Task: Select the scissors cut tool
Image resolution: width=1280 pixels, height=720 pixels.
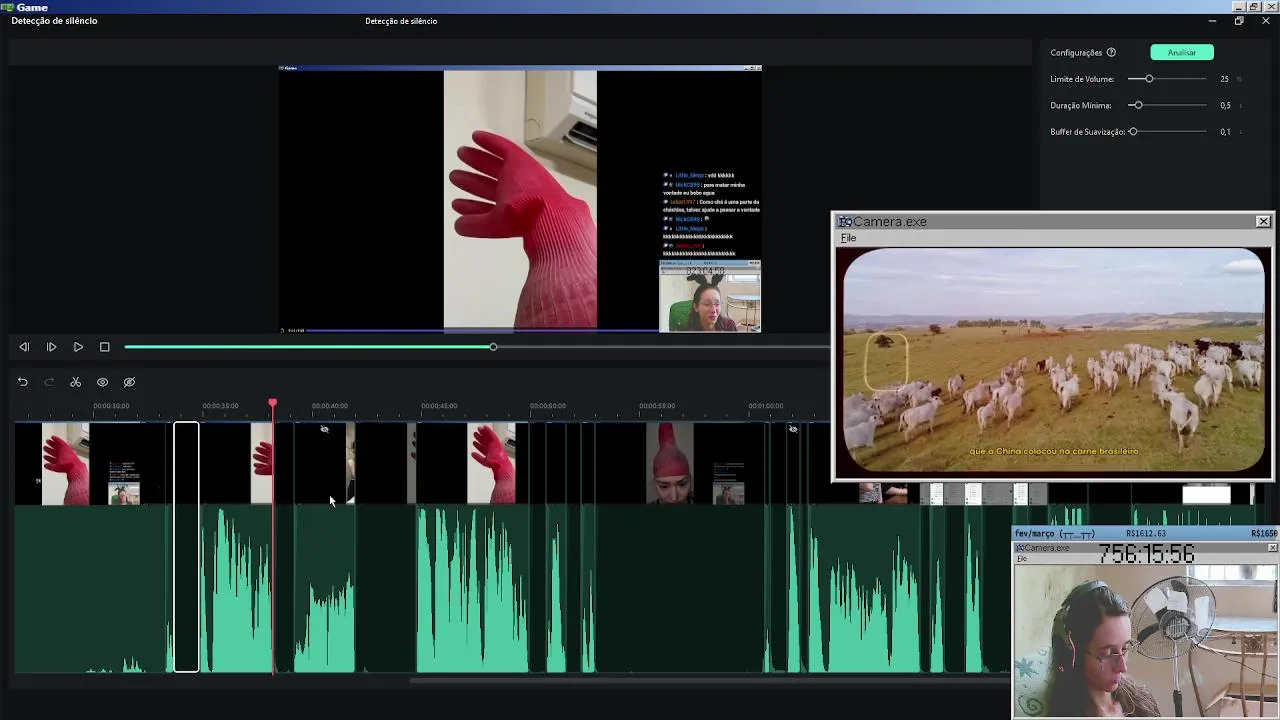Action: [x=75, y=382]
